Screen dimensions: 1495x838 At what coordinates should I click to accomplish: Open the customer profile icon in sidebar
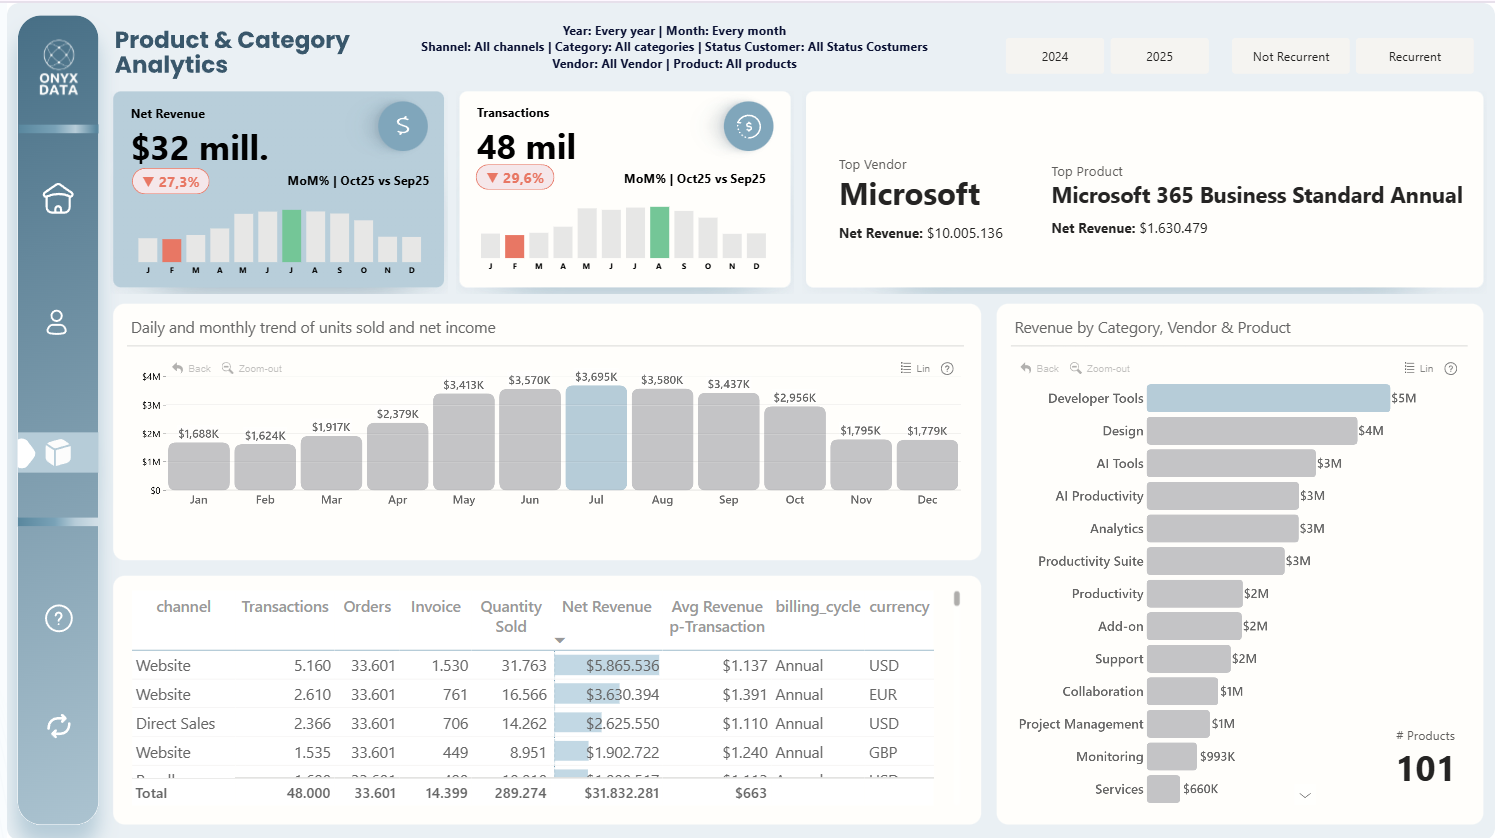click(57, 322)
